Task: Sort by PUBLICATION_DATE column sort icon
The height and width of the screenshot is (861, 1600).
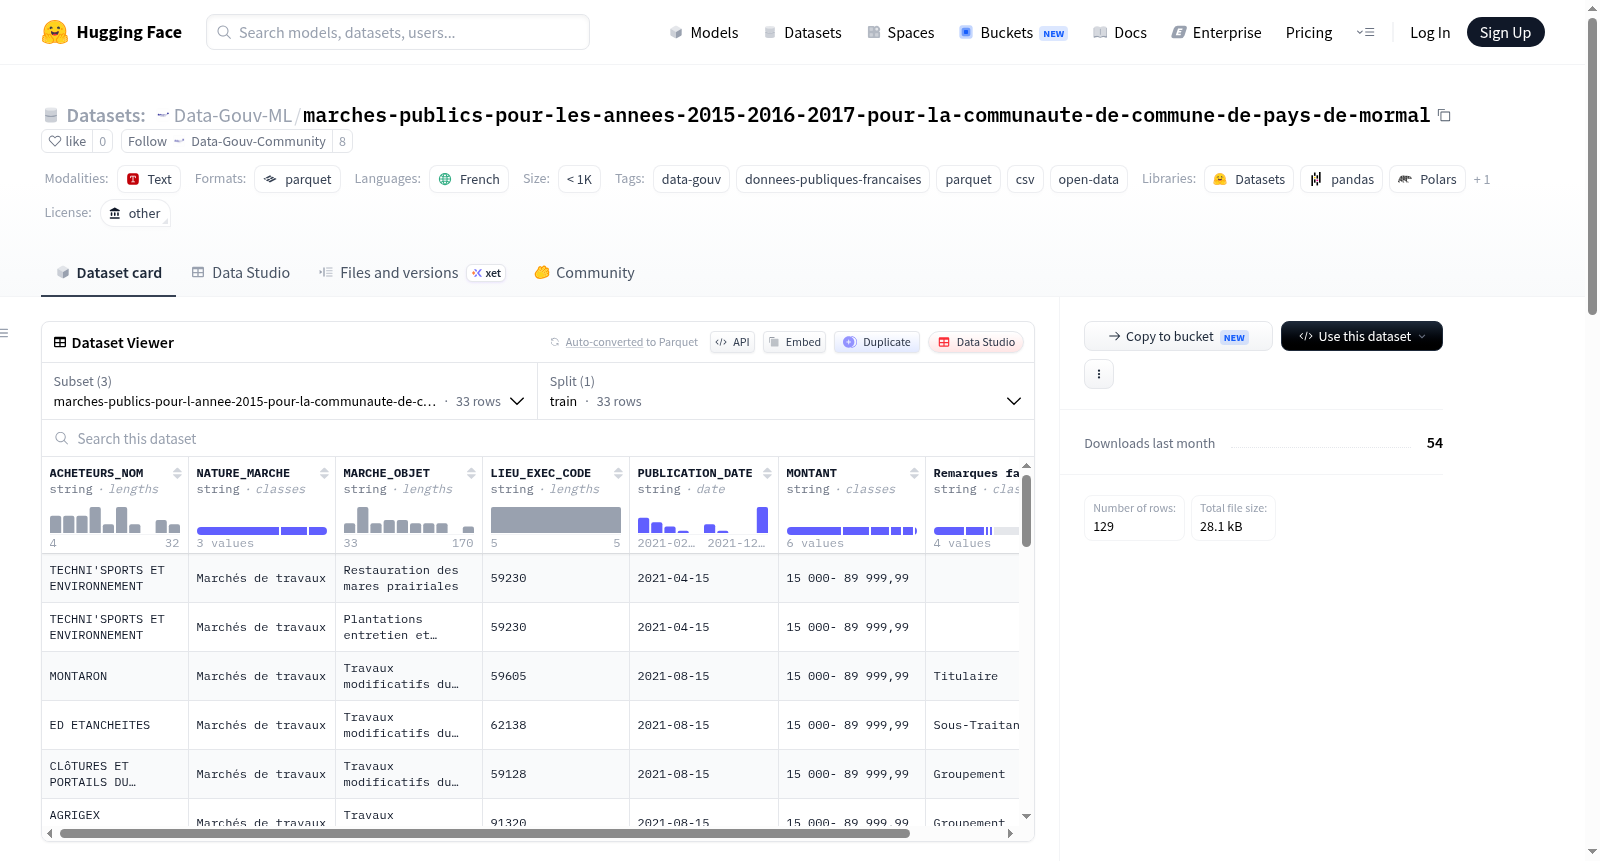Action: (767, 473)
